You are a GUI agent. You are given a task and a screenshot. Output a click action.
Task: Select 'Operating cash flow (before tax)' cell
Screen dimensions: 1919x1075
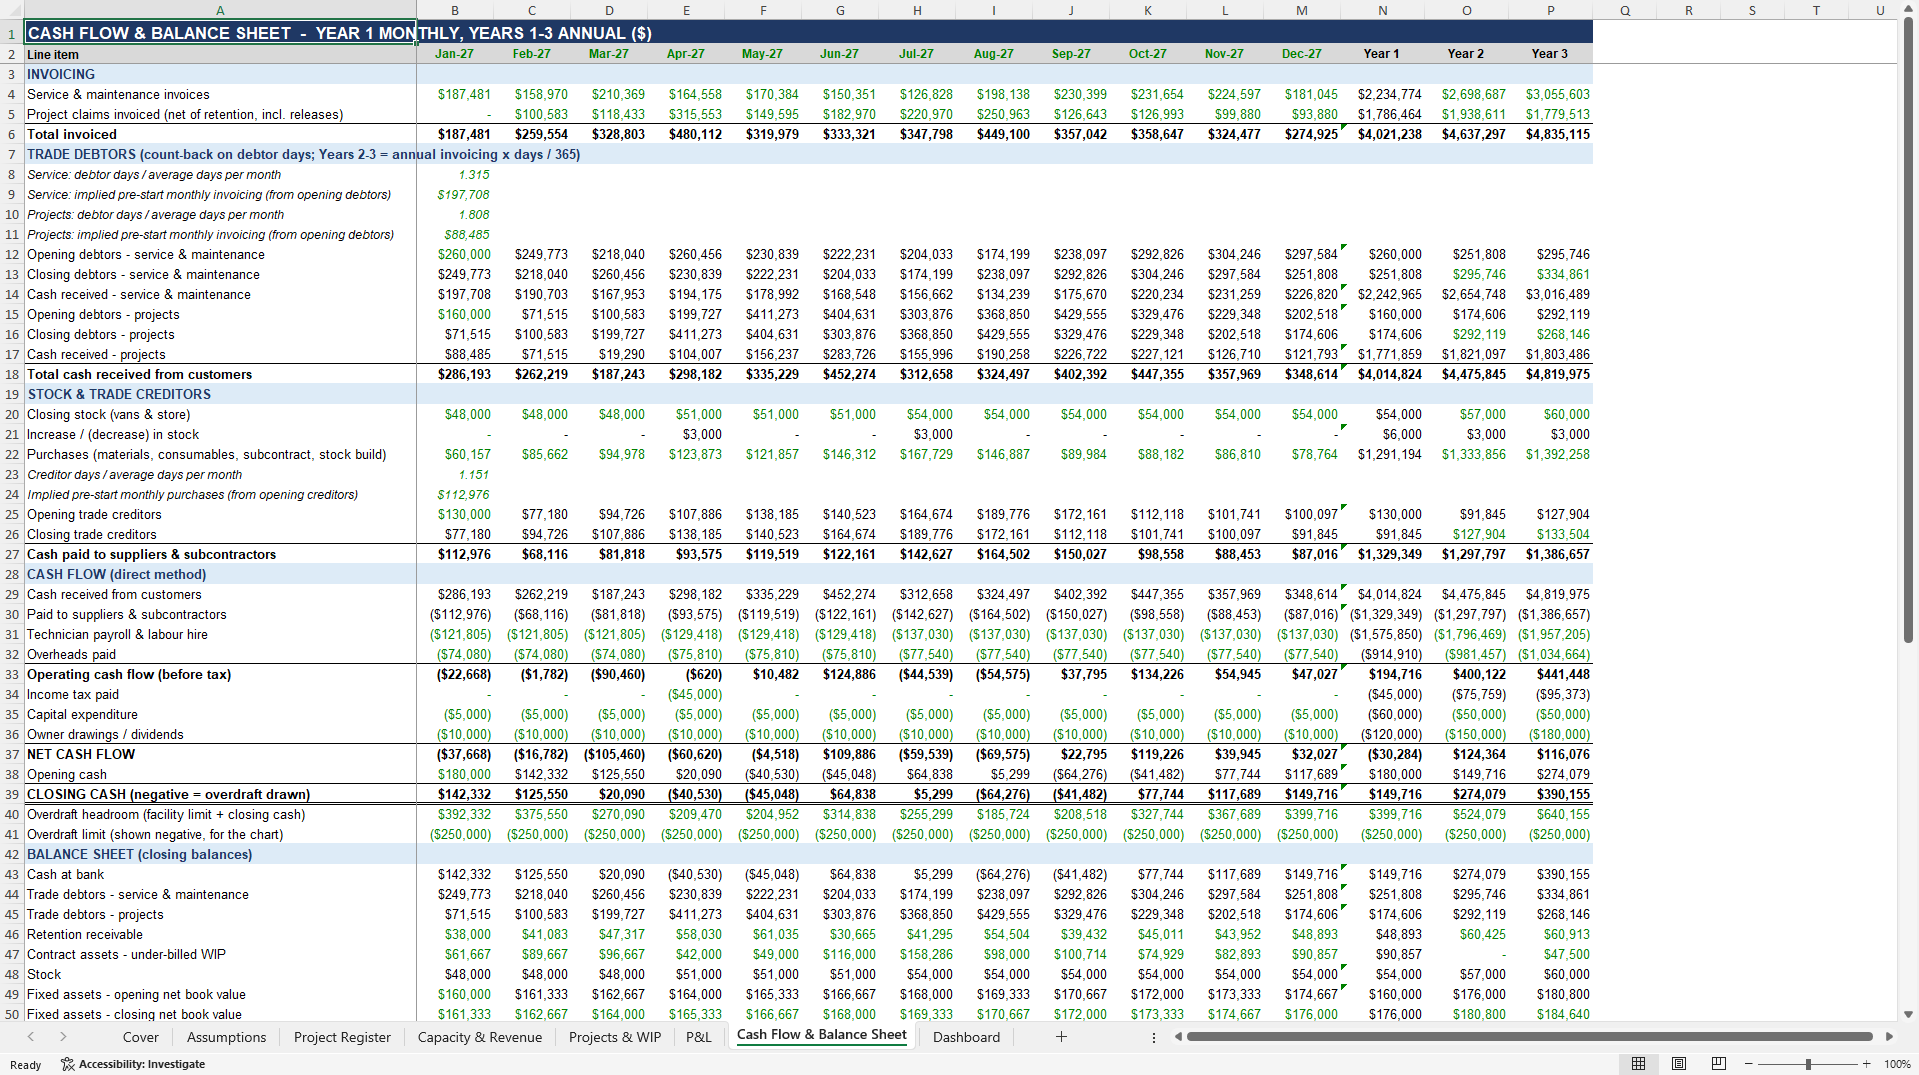click(x=220, y=674)
